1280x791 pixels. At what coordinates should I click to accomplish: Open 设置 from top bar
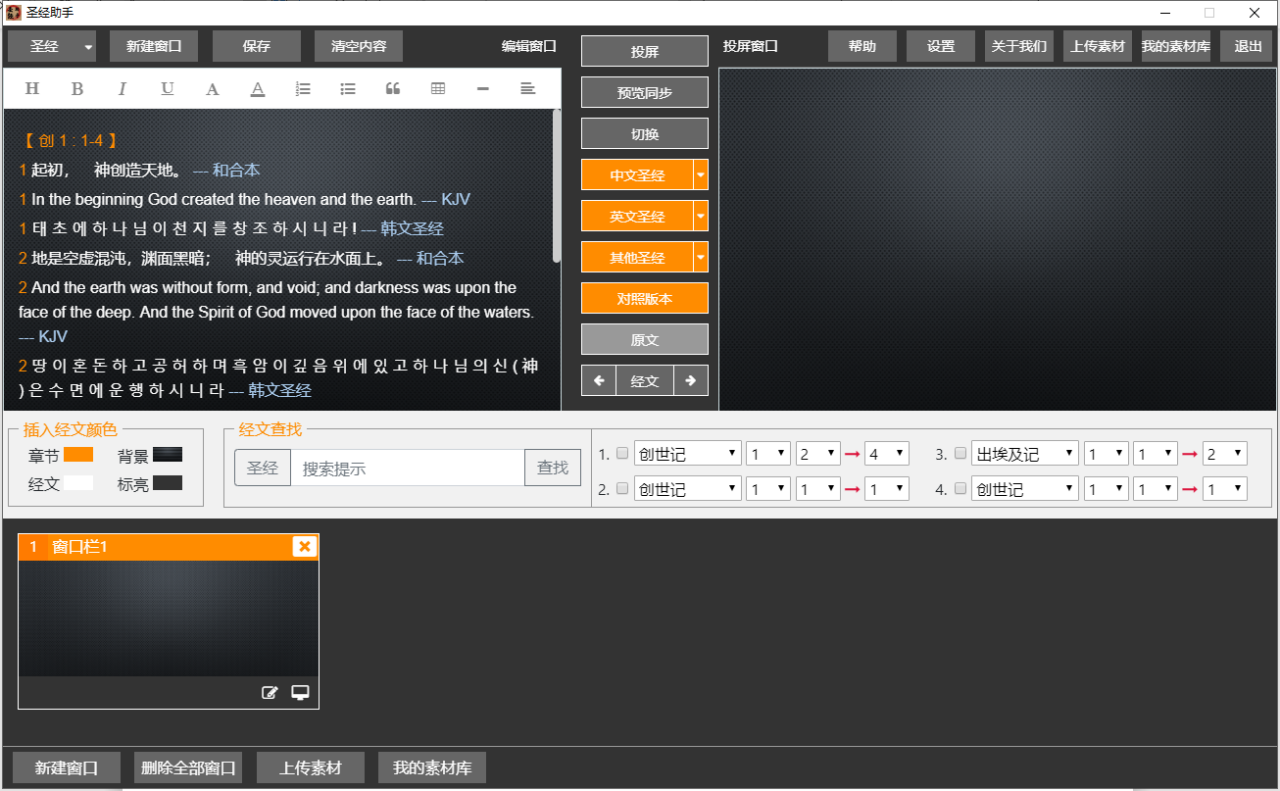(x=940, y=47)
